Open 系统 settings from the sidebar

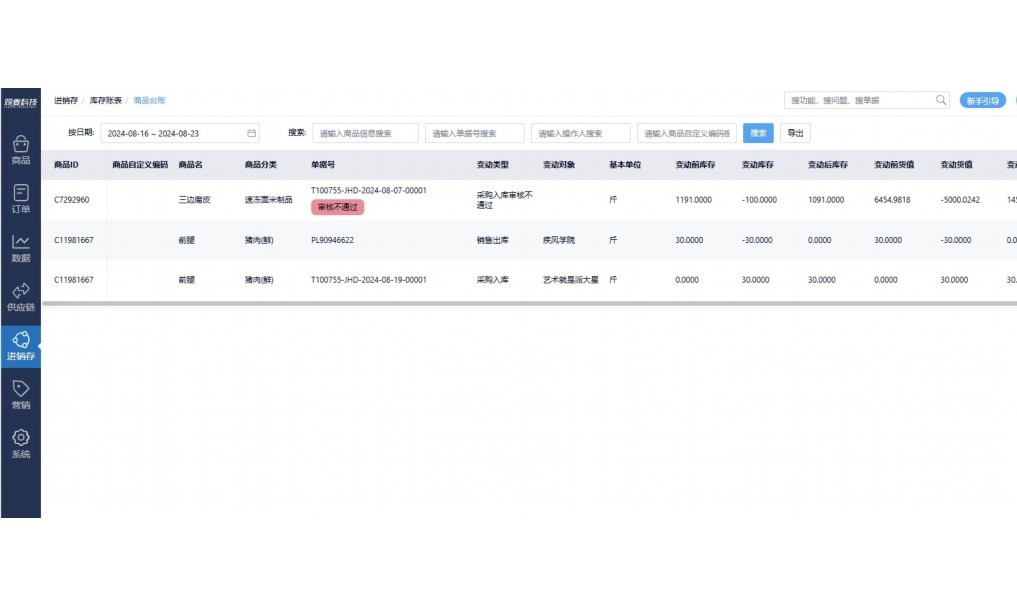pyautogui.click(x=20, y=441)
